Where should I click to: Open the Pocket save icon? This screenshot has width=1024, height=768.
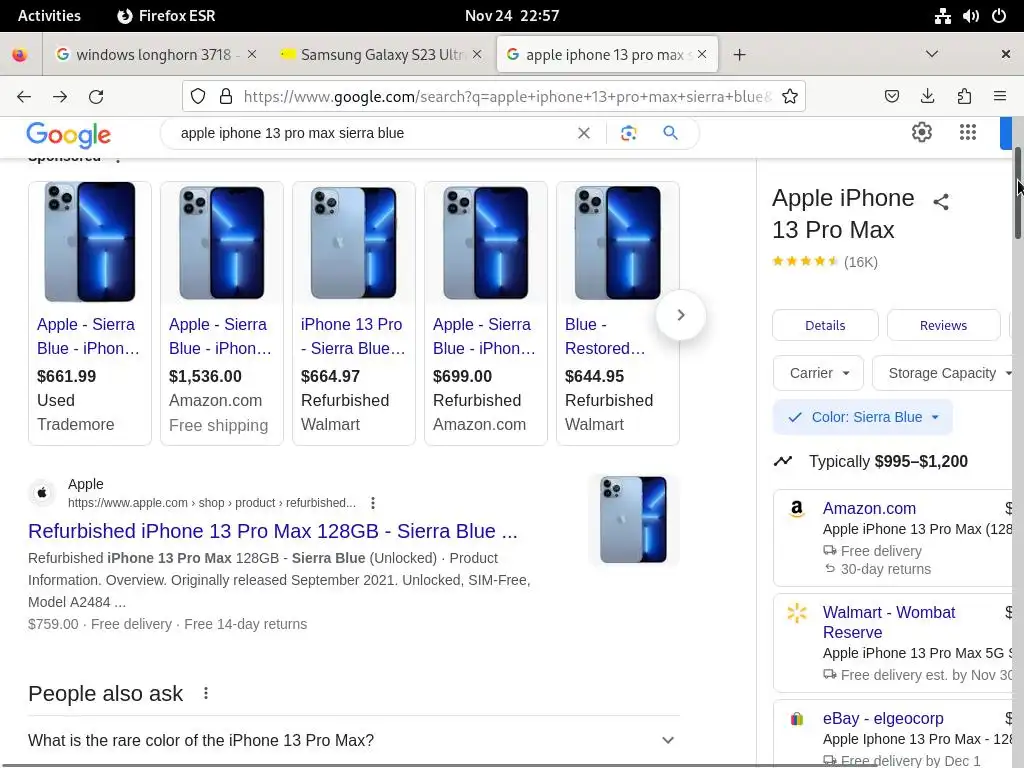[x=891, y=97]
